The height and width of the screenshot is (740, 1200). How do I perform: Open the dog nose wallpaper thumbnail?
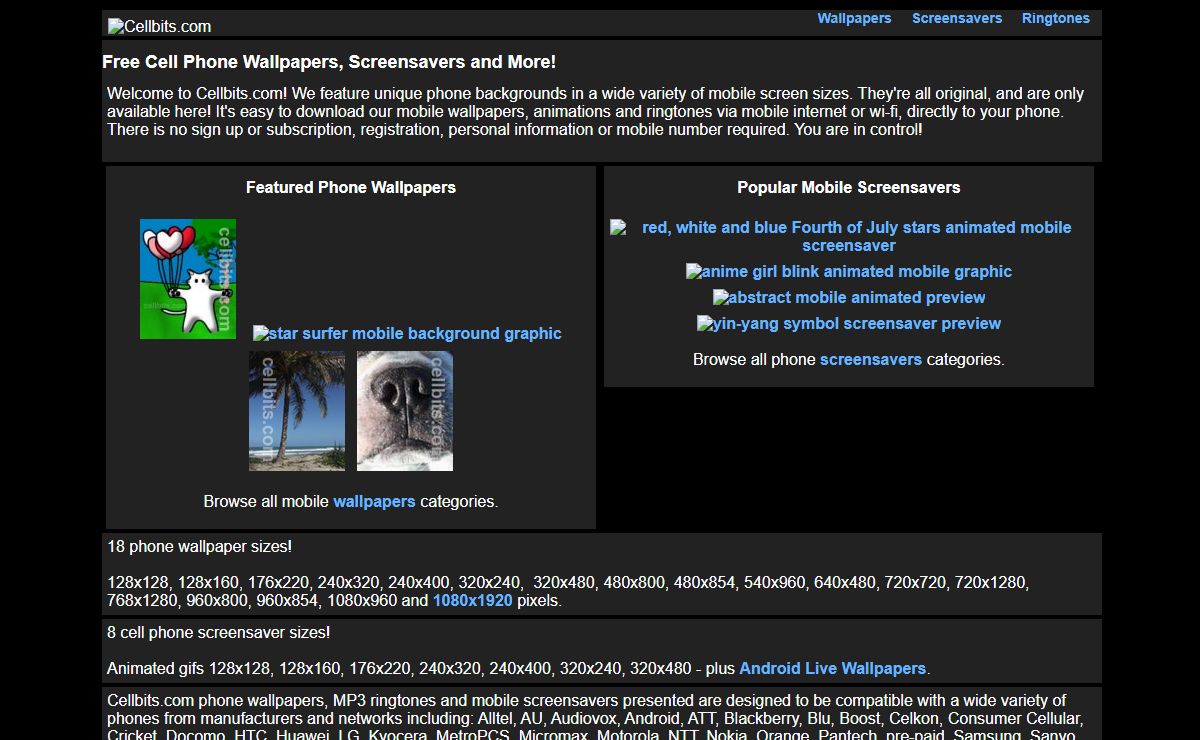click(x=405, y=411)
